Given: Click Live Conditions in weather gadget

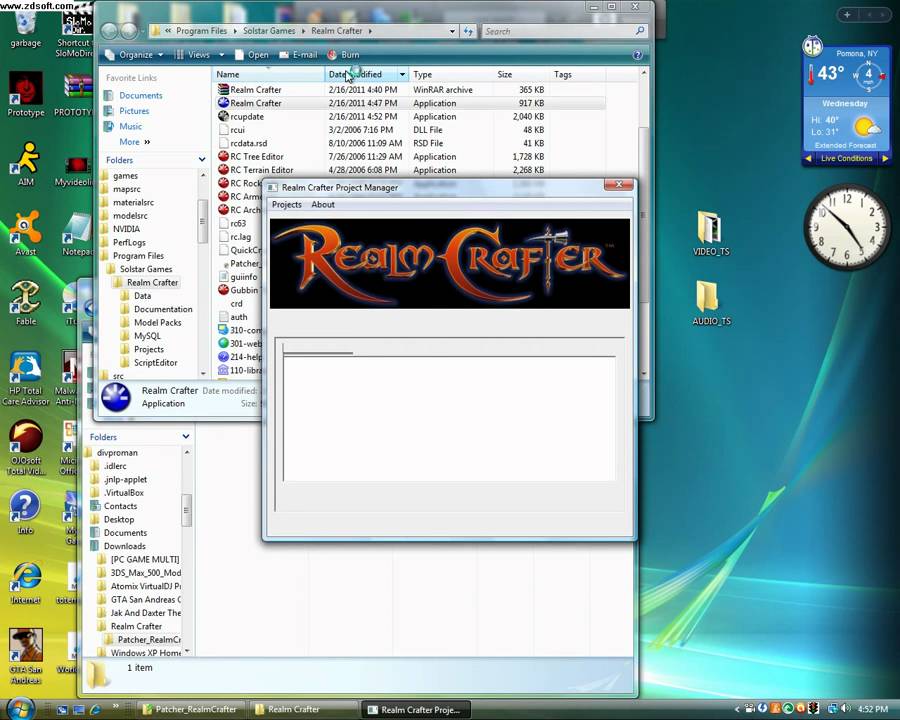Looking at the screenshot, I should click(846, 158).
